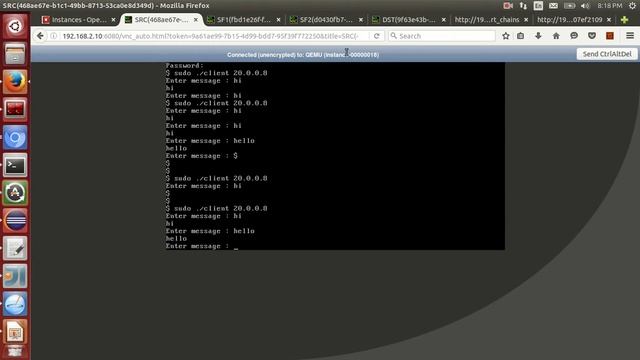Open Terminal from the launcher
Viewport: 640px width, 360px height.
click(x=15, y=165)
